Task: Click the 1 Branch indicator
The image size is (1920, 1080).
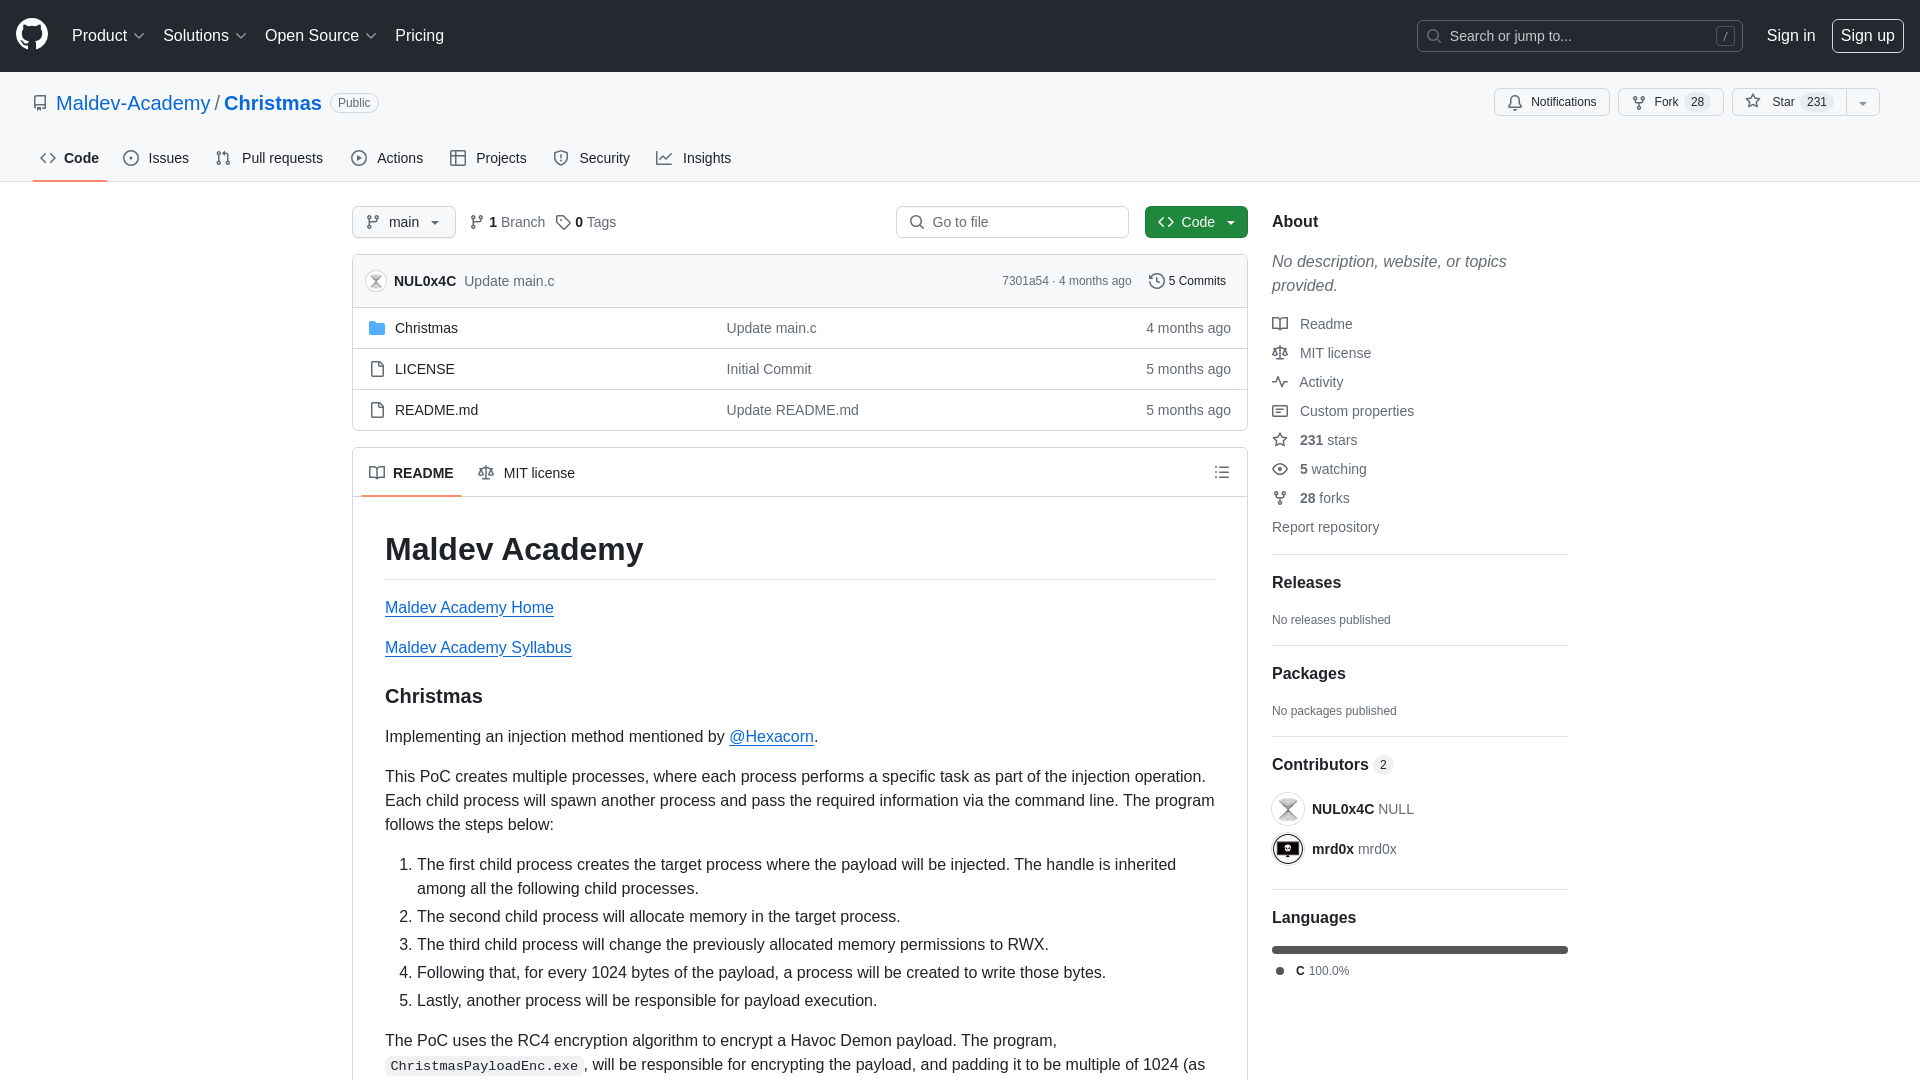Action: [508, 222]
